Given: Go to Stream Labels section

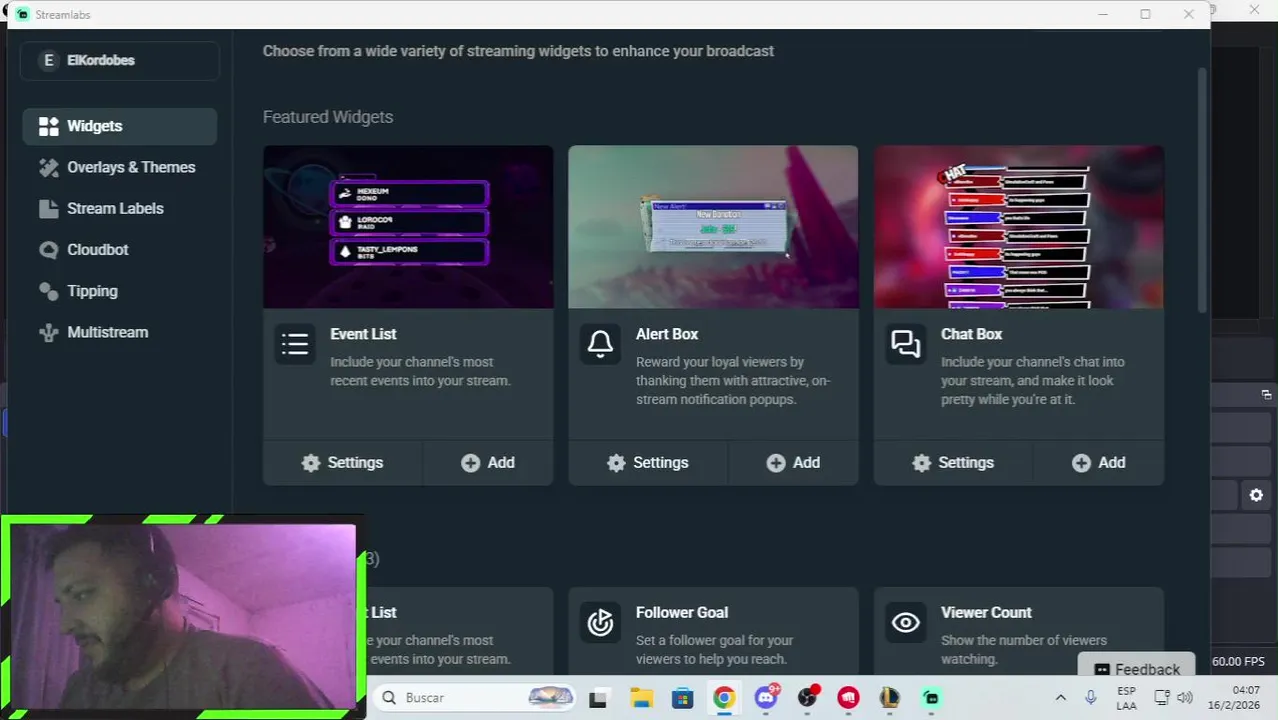Looking at the screenshot, I should point(119,208).
